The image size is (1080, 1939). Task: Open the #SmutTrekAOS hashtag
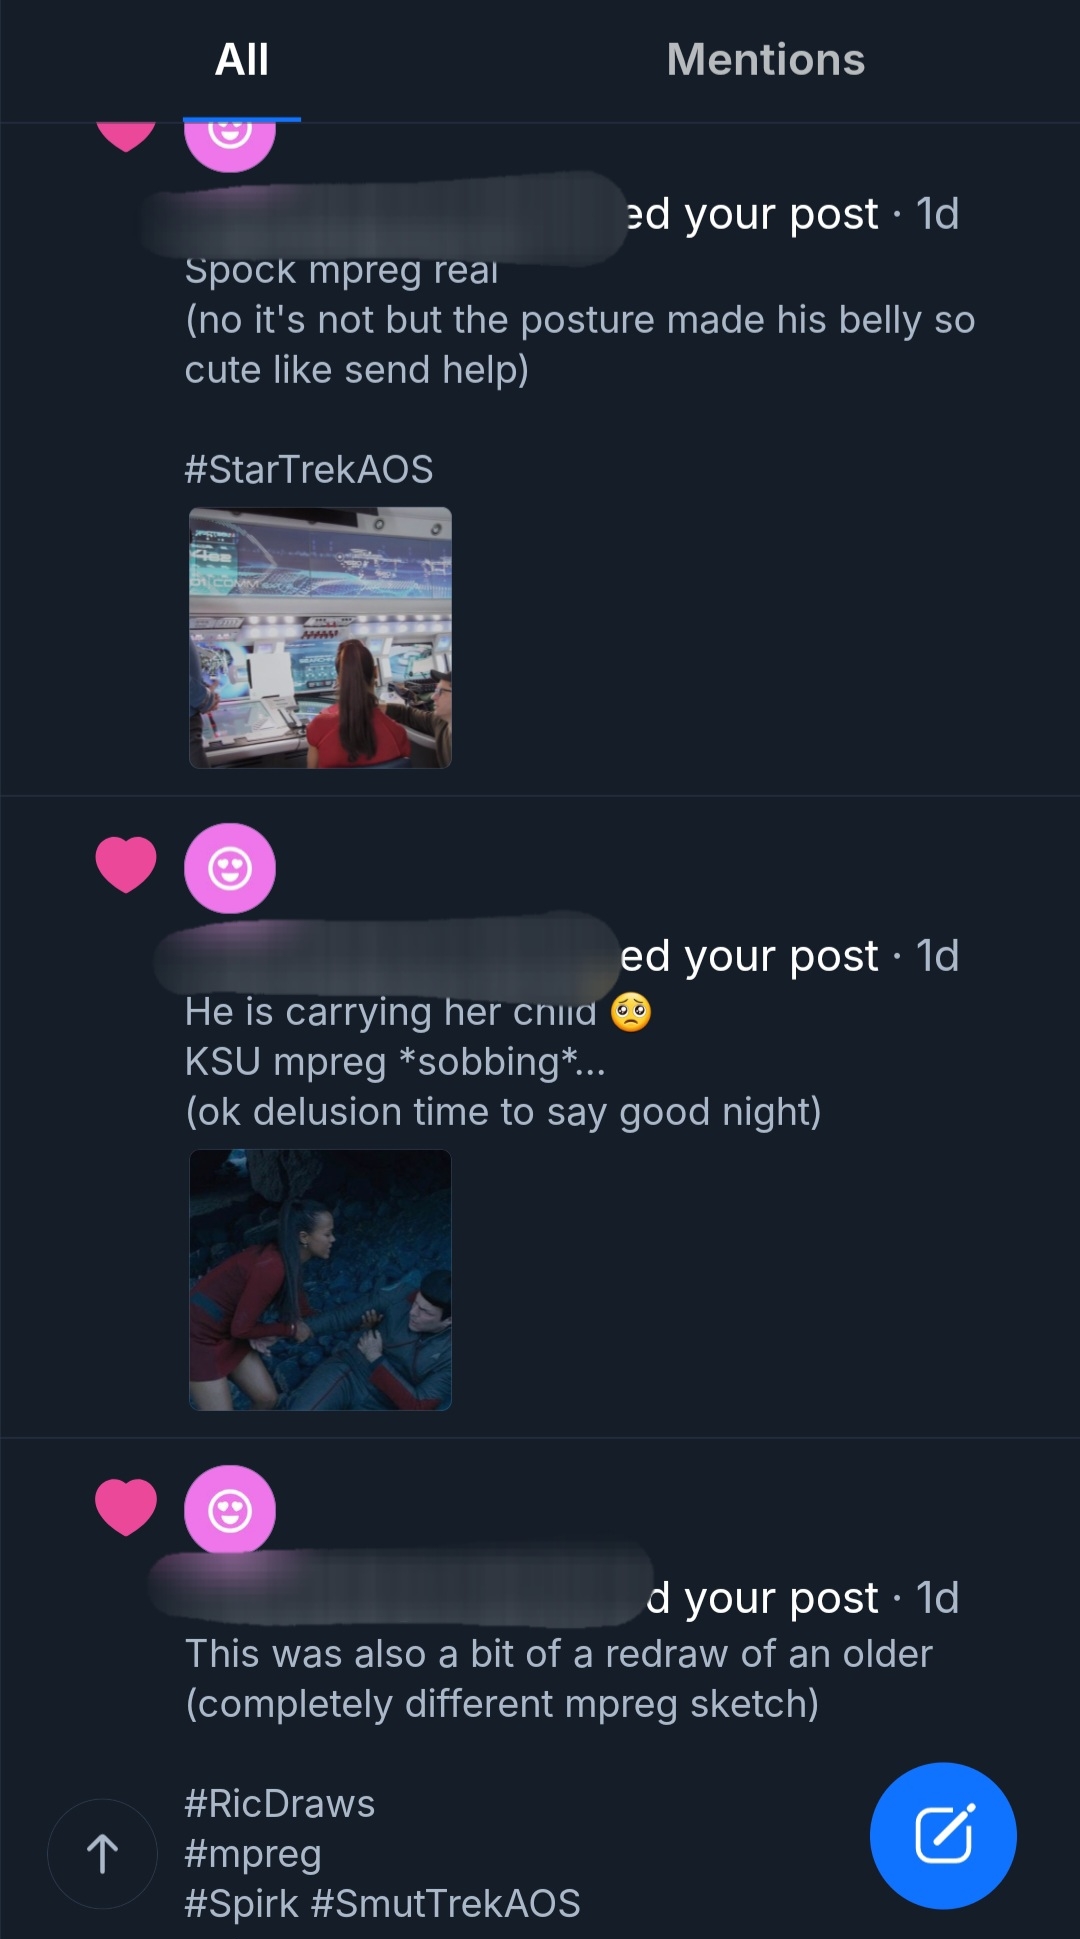pos(446,1903)
